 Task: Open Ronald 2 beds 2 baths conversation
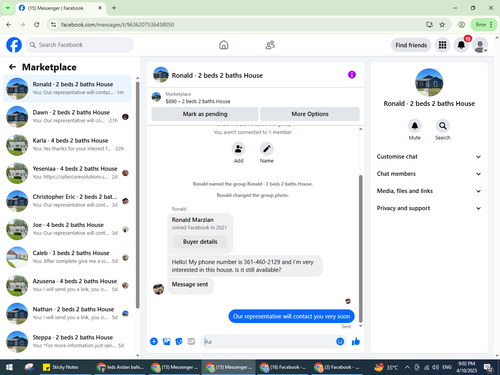point(67,88)
